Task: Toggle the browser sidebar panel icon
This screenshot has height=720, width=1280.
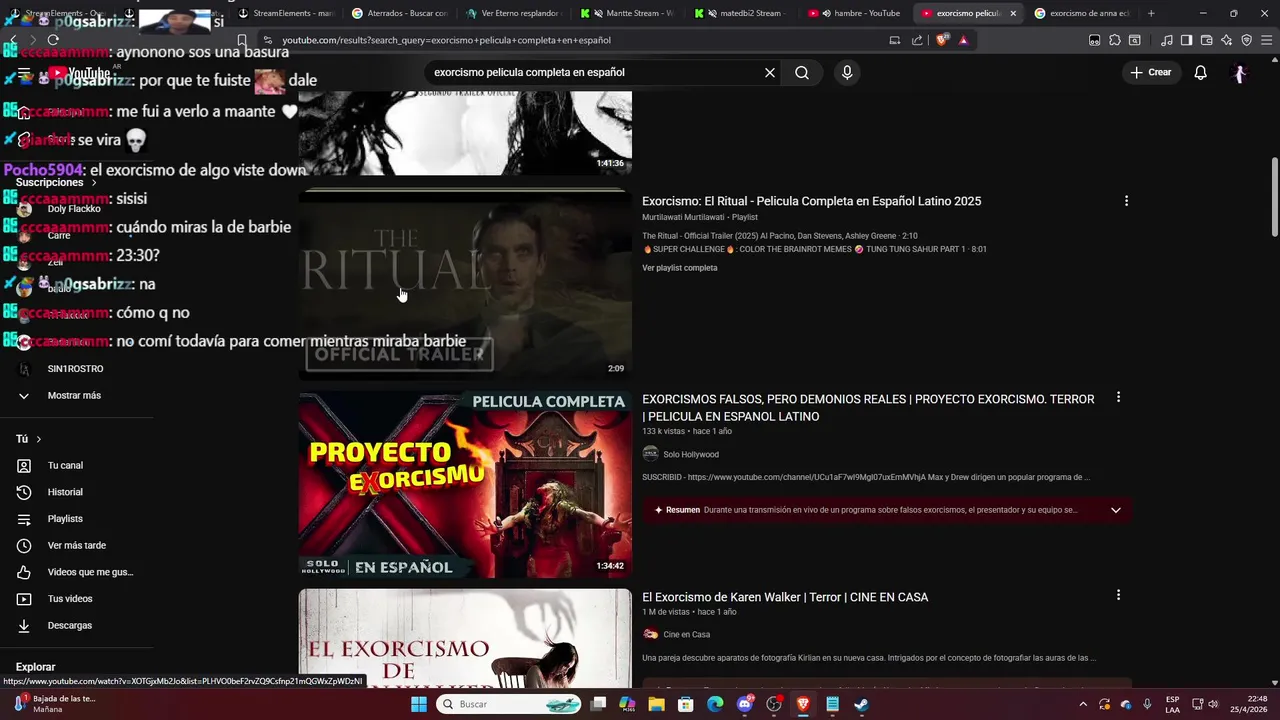Action: pyautogui.click(x=1186, y=40)
